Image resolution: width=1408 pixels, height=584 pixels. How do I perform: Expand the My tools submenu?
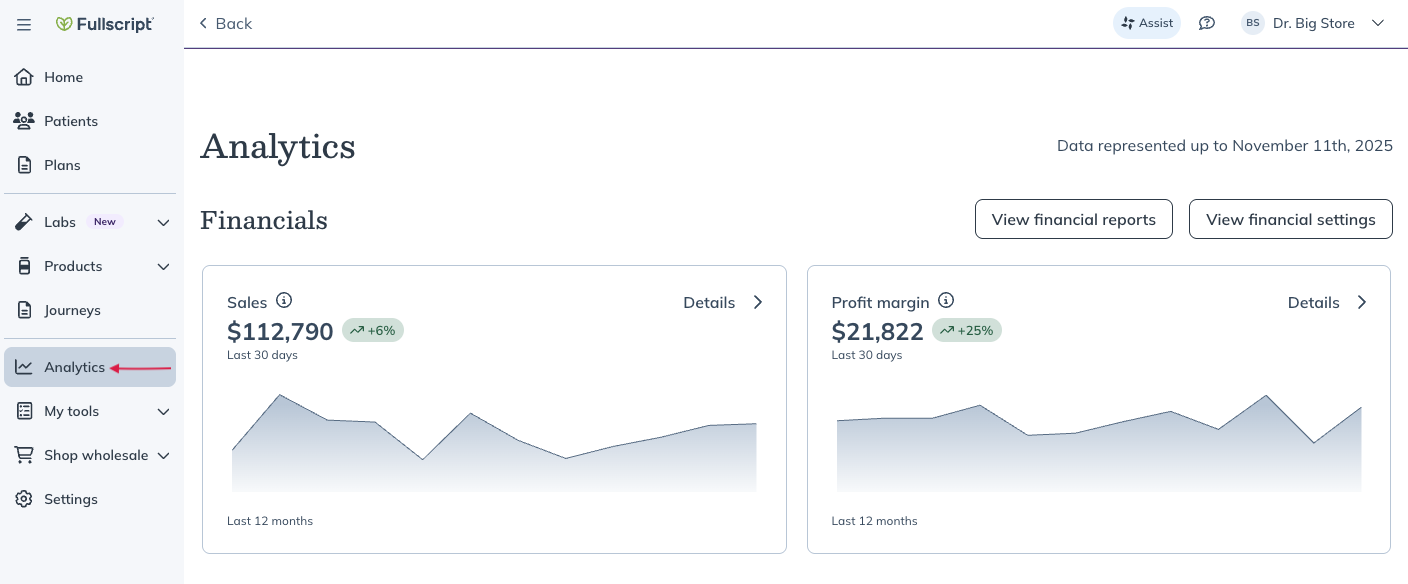164,411
